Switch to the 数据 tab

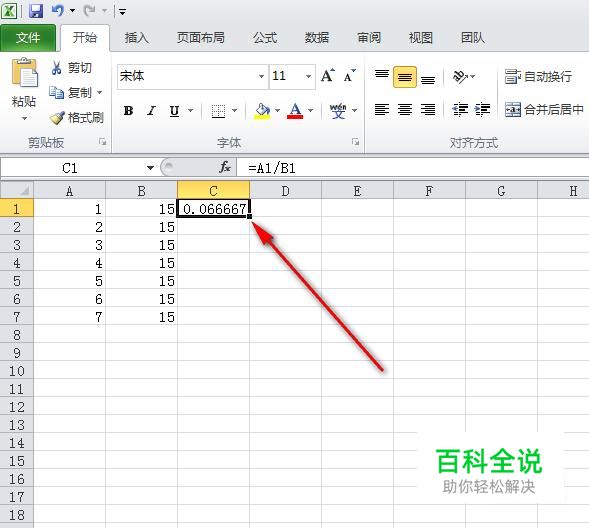pyautogui.click(x=317, y=38)
